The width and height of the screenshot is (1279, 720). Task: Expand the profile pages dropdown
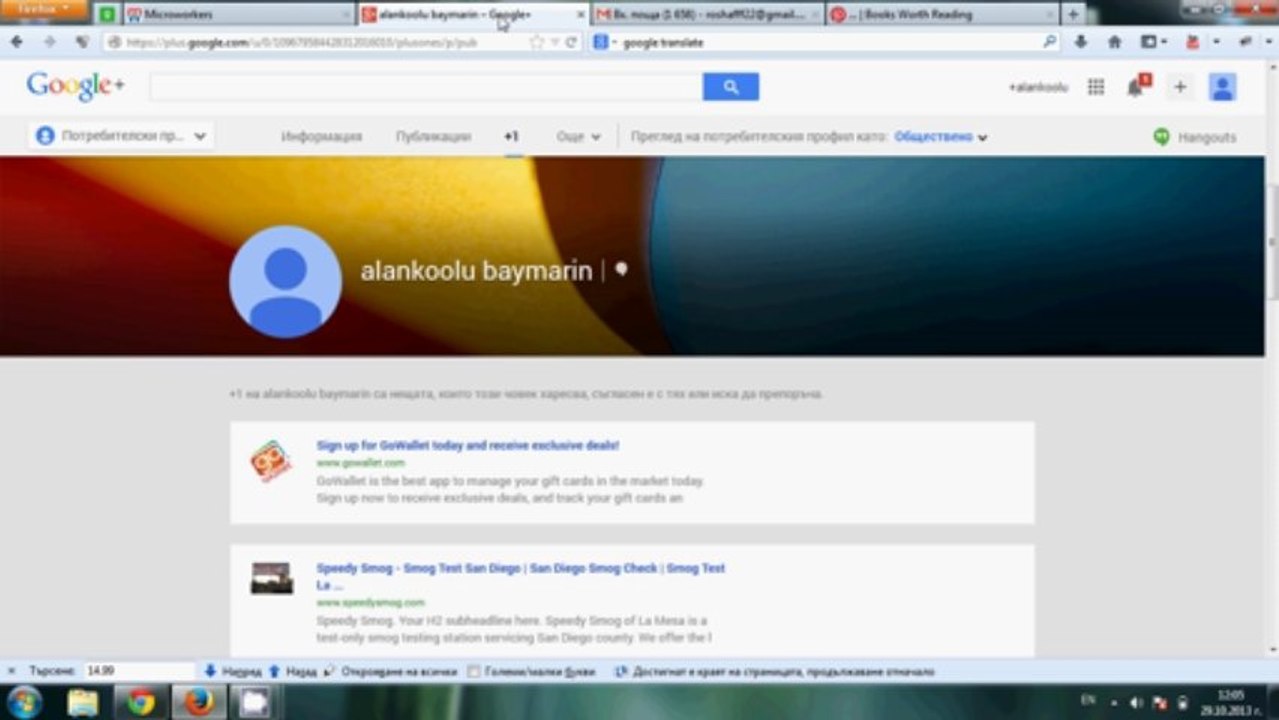pos(121,136)
